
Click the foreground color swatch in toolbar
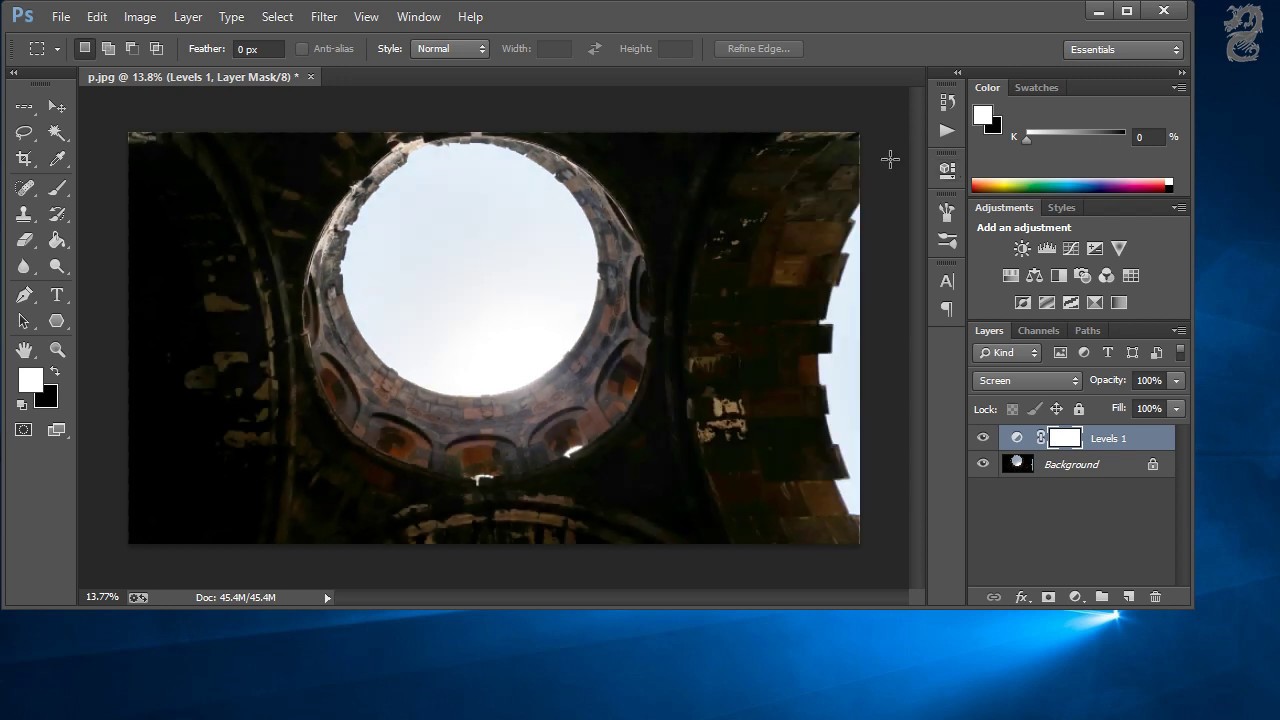(30, 379)
